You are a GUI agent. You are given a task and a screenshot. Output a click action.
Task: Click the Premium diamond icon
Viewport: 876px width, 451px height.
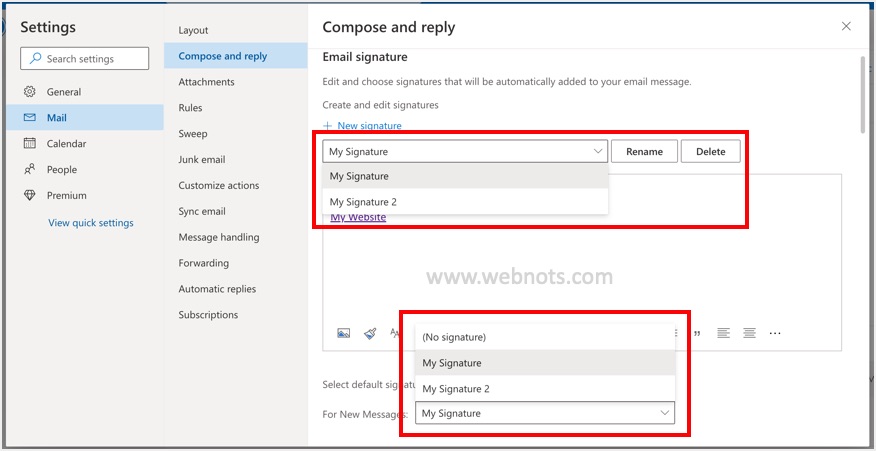coord(29,196)
